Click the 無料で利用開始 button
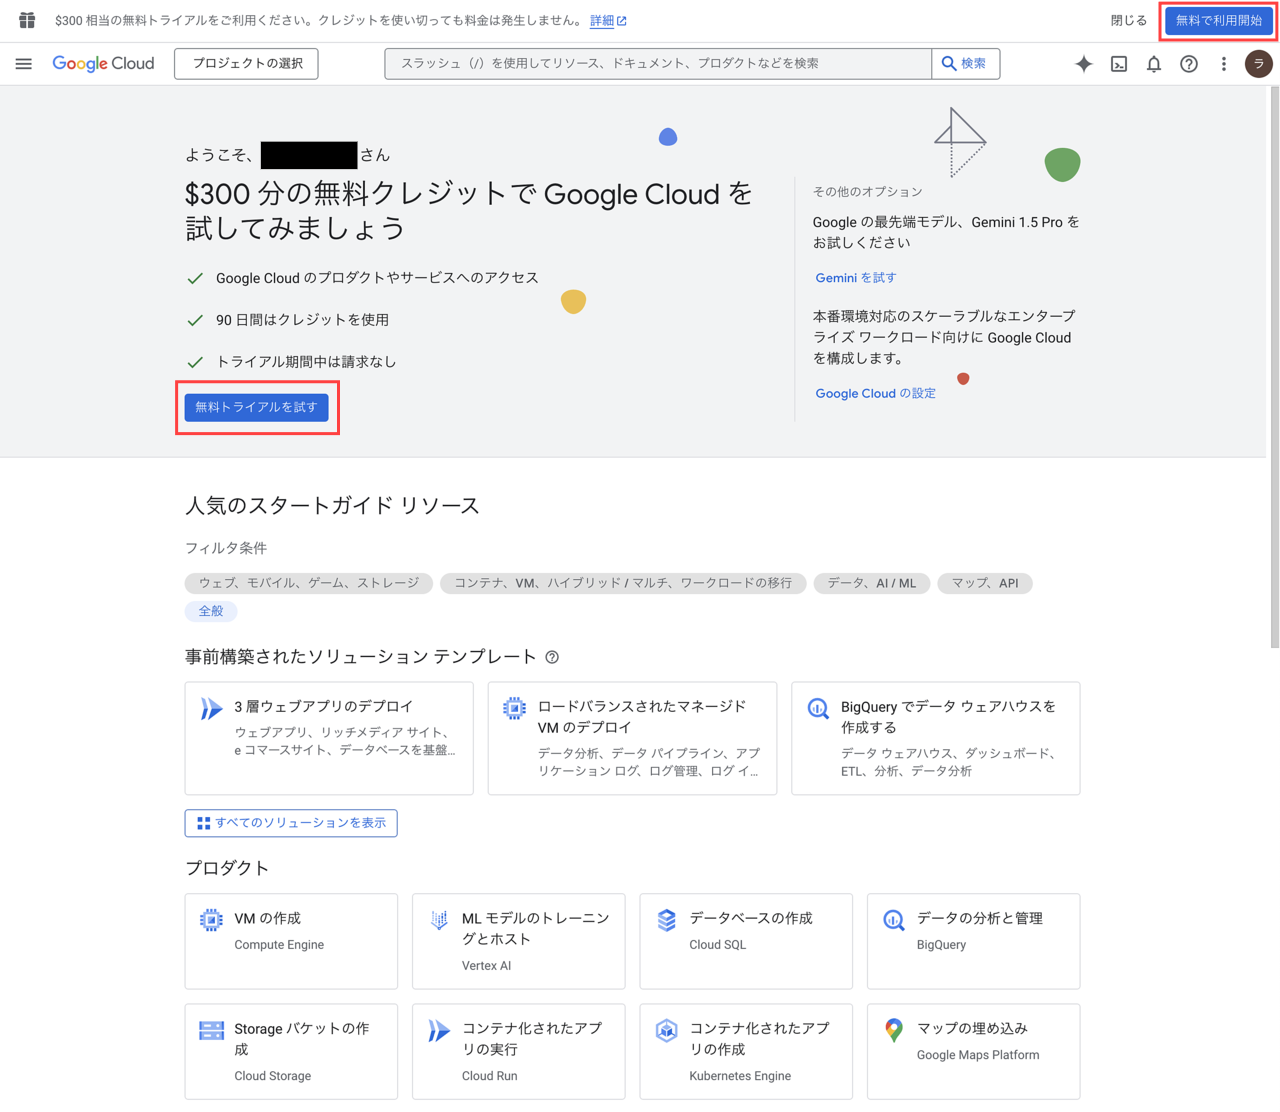Image resolution: width=1280 pixels, height=1112 pixels. pos(1219,21)
